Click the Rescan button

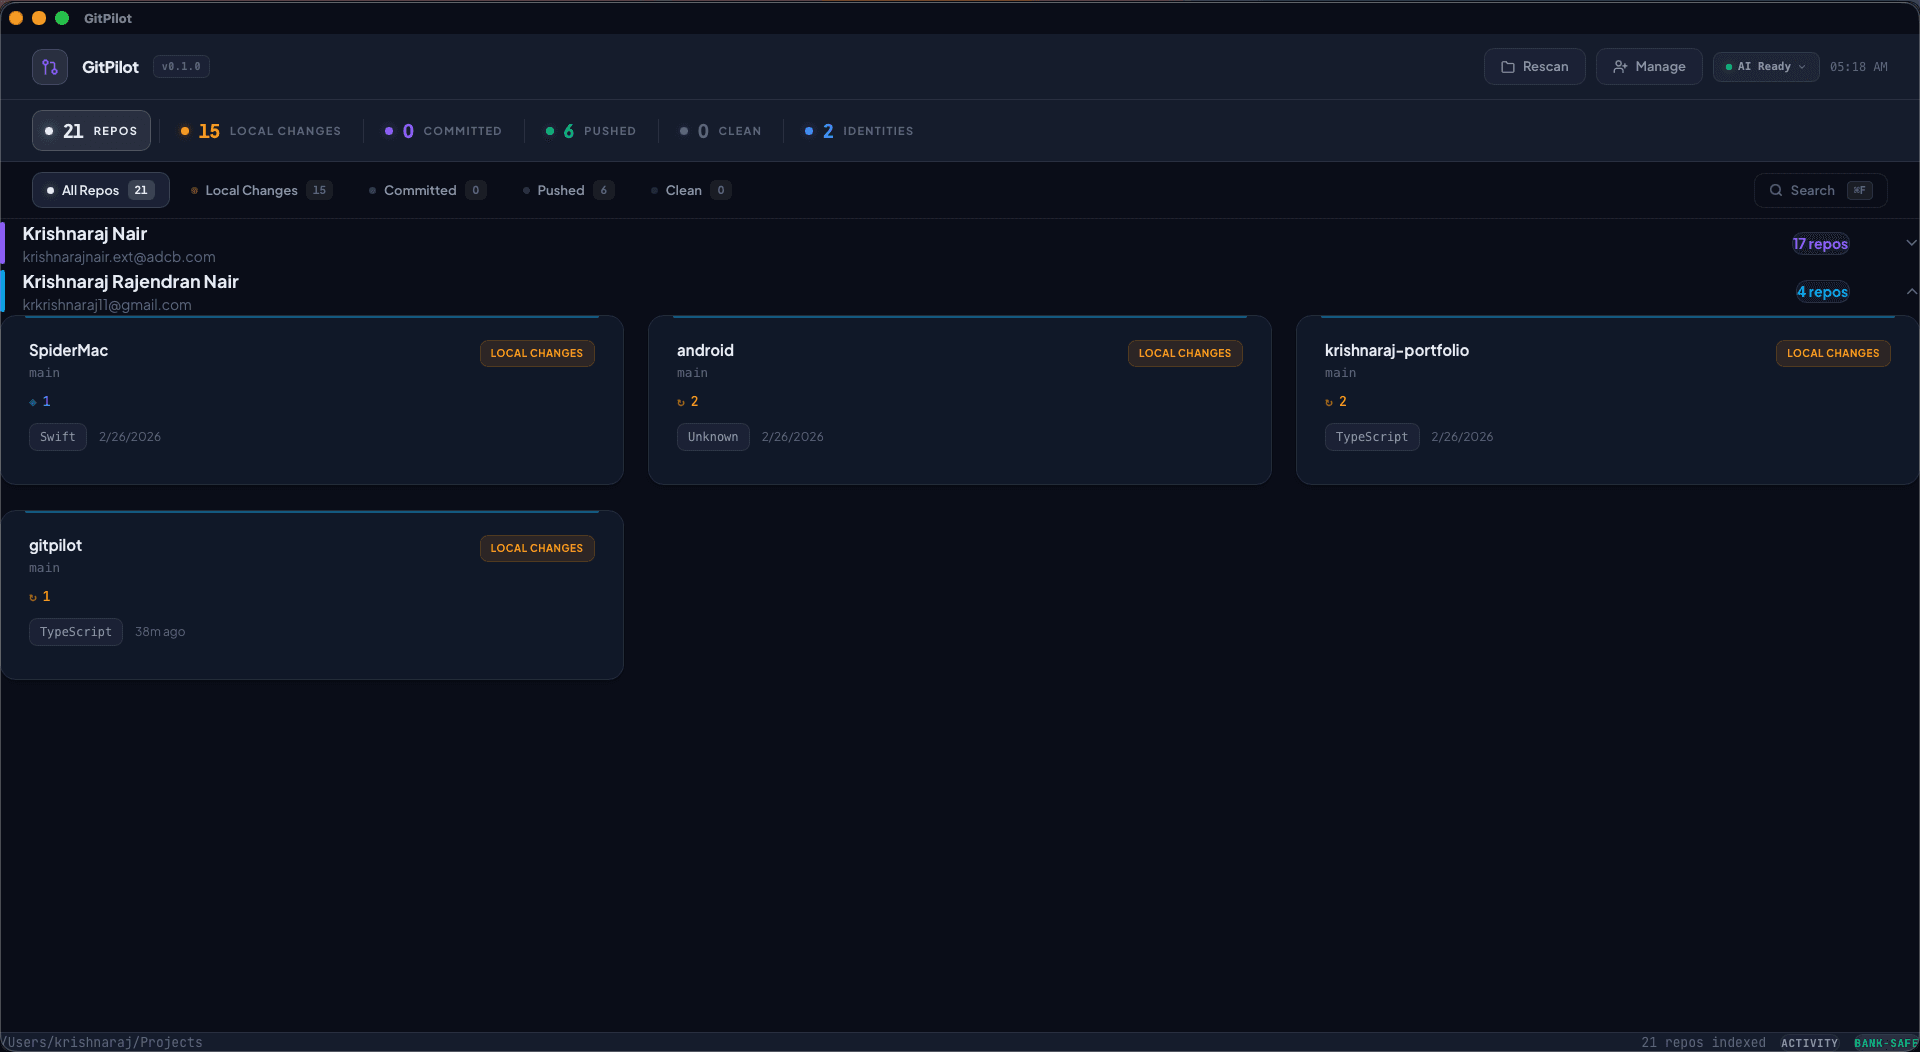tap(1534, 66)
